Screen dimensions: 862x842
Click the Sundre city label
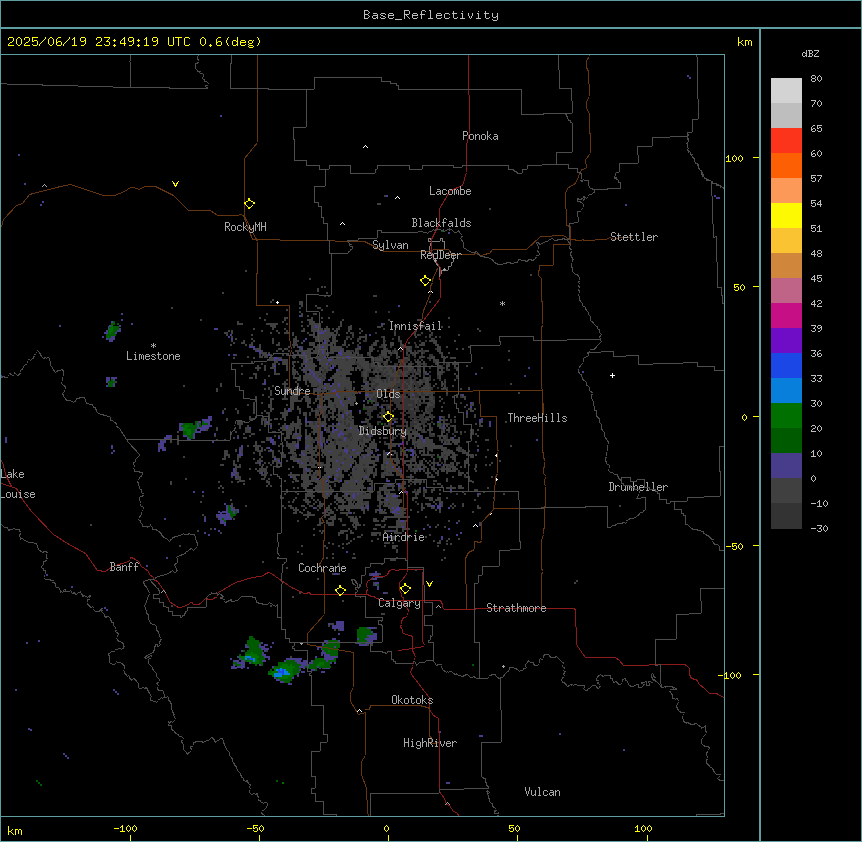click(292, 391)
